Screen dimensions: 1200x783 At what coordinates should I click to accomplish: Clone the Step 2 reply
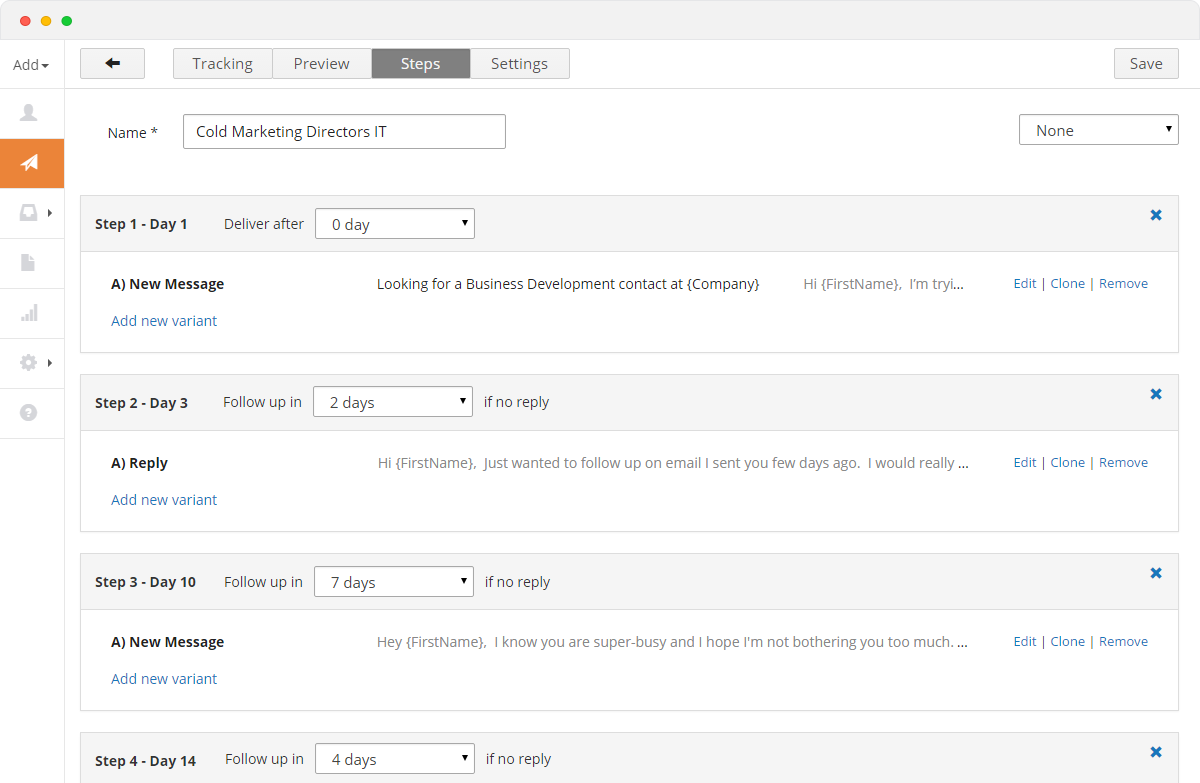click(1067, 462)
